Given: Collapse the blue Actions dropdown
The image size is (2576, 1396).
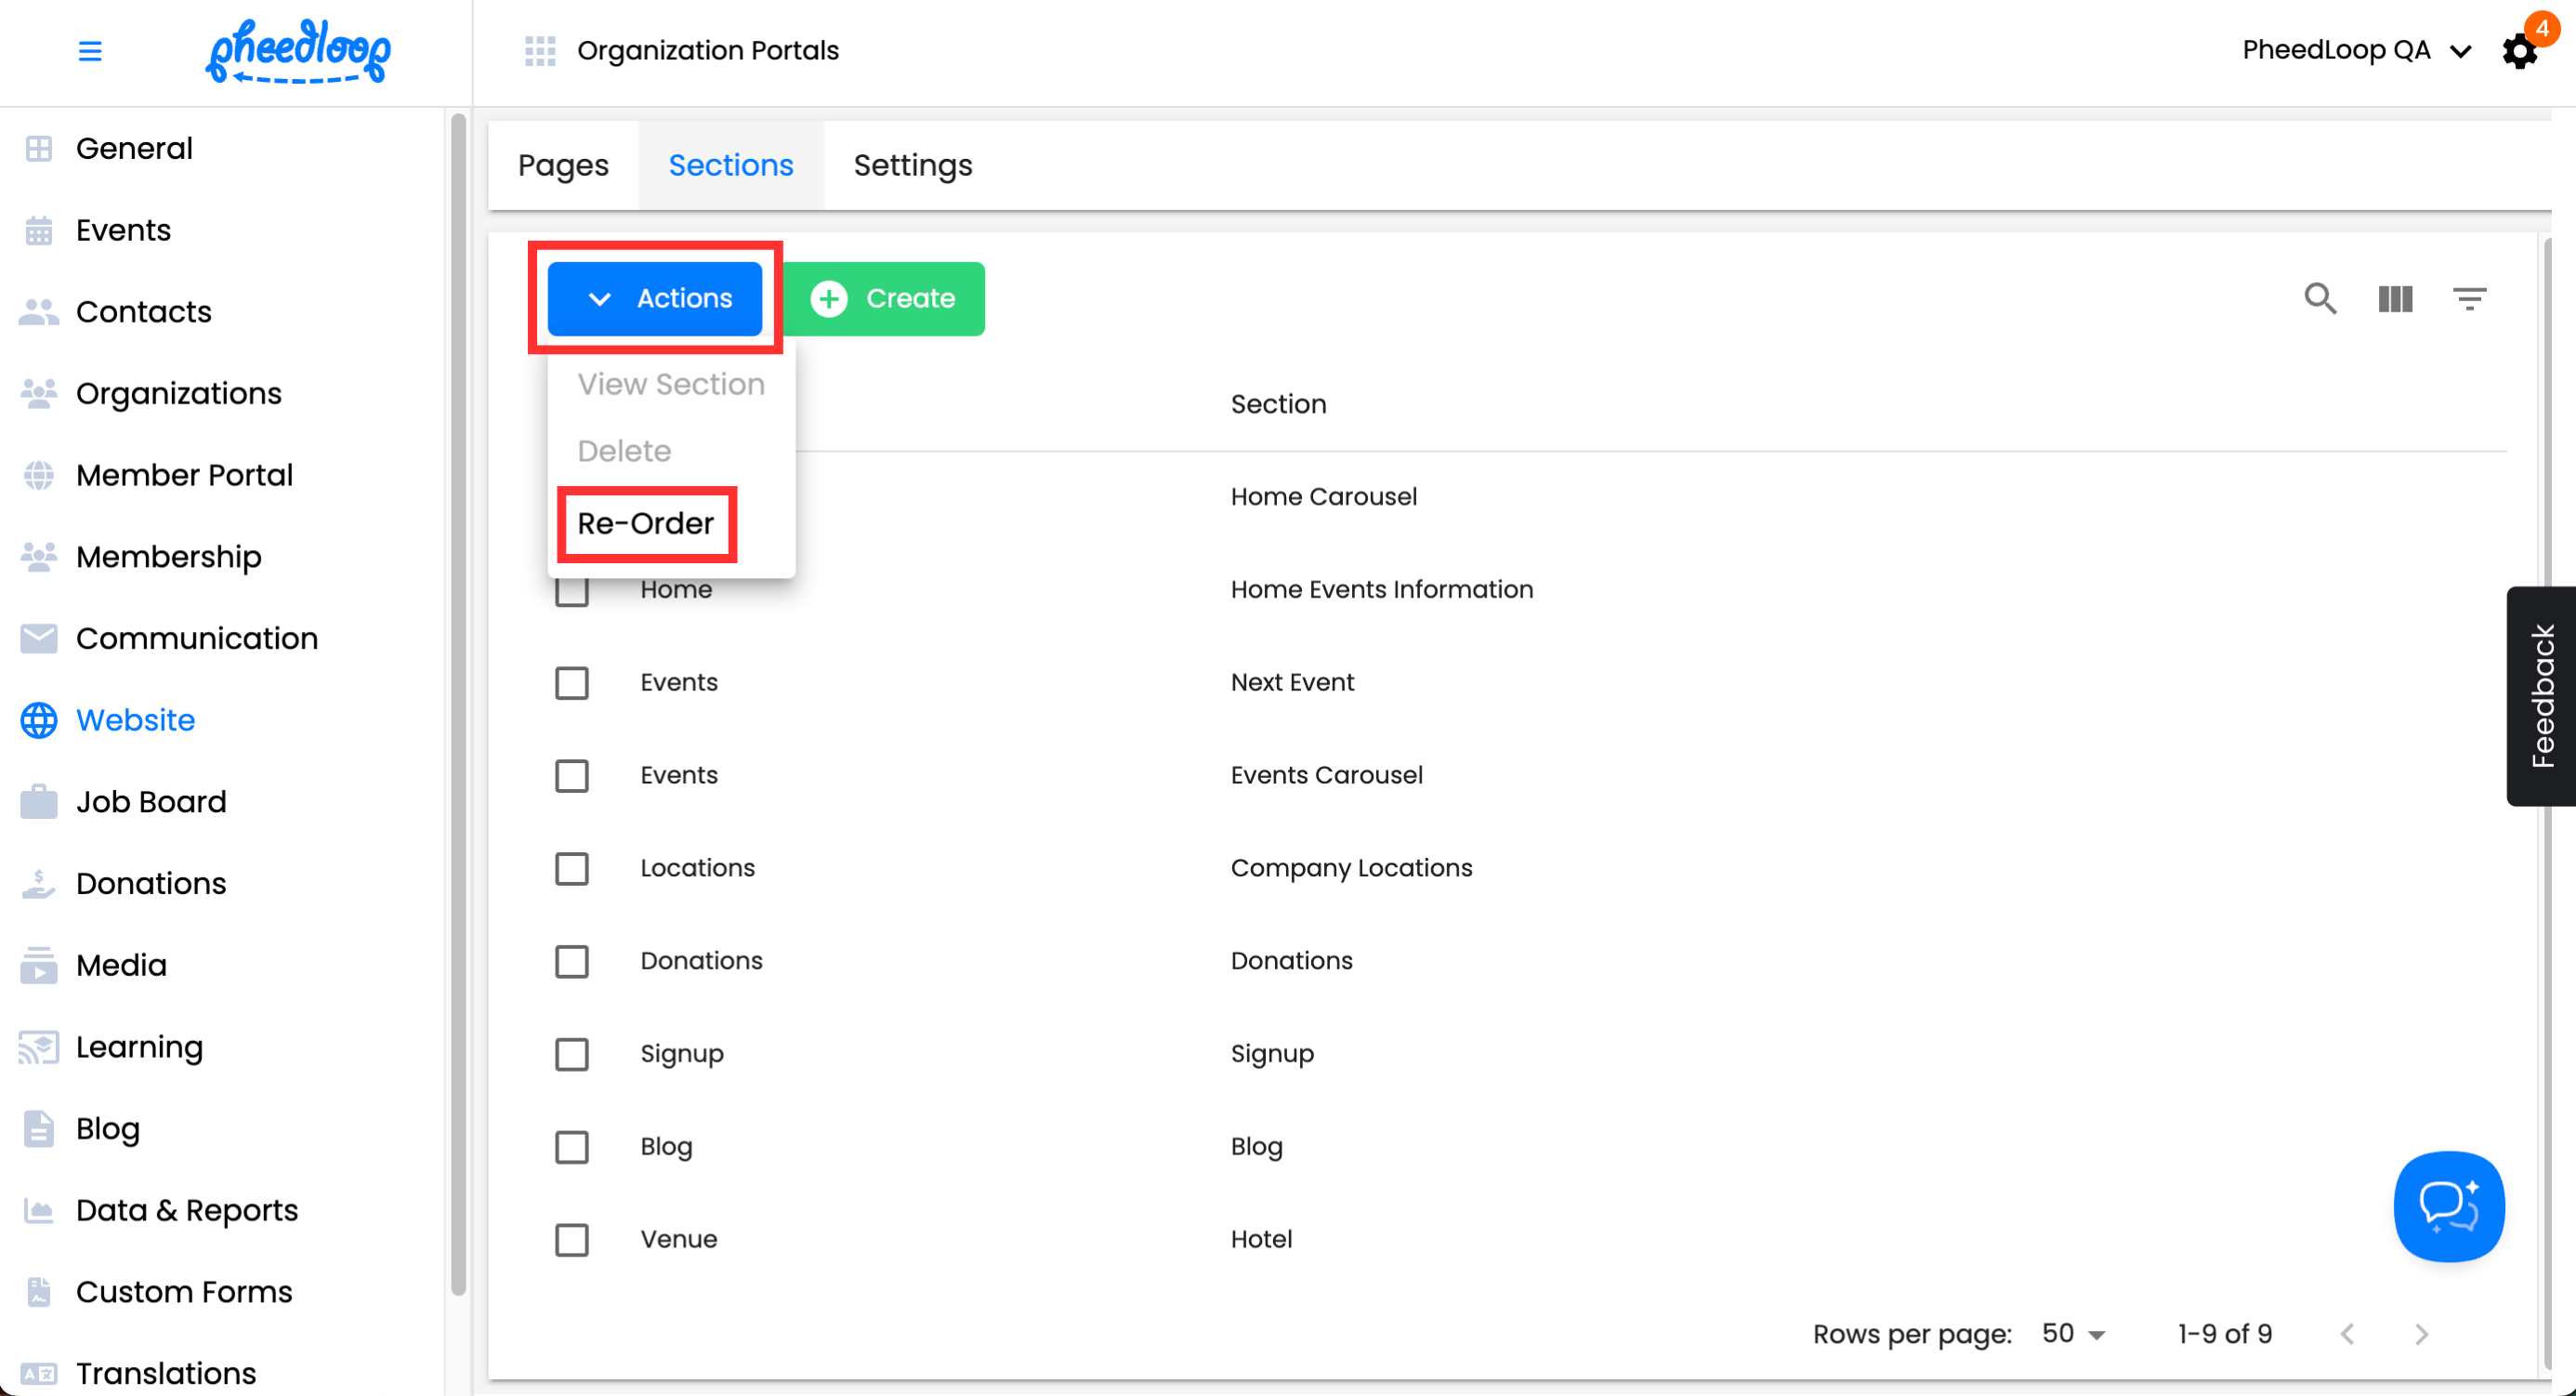Looking at the screenshot, I should point(655,298).
